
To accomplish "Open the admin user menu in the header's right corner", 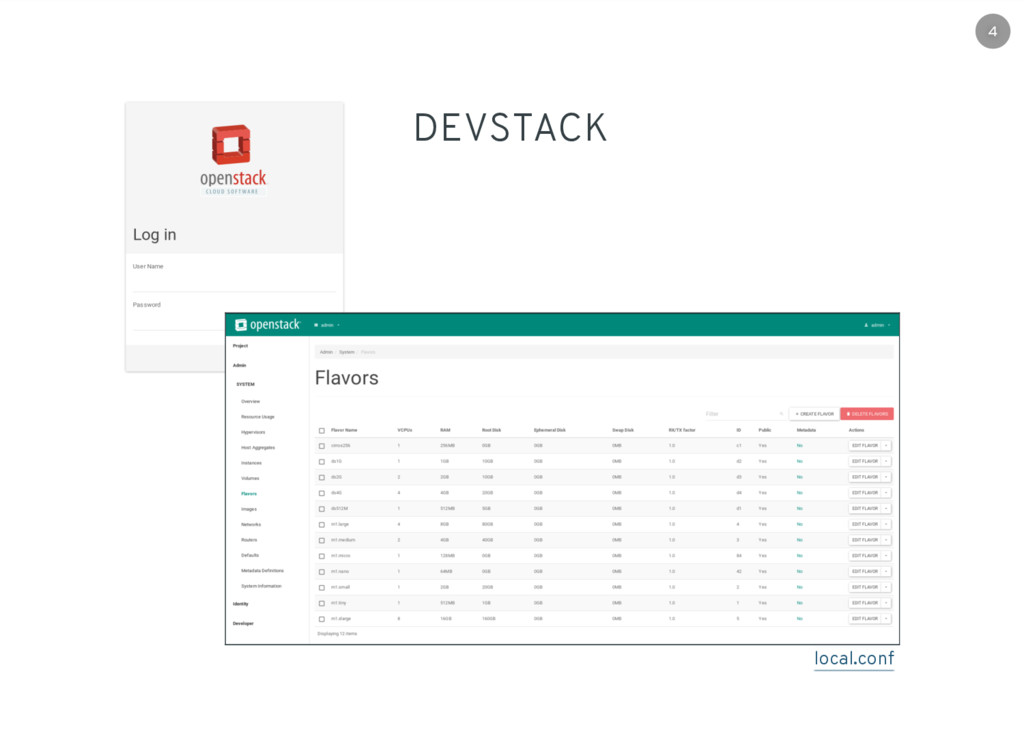I will click(x=877, y=325).
